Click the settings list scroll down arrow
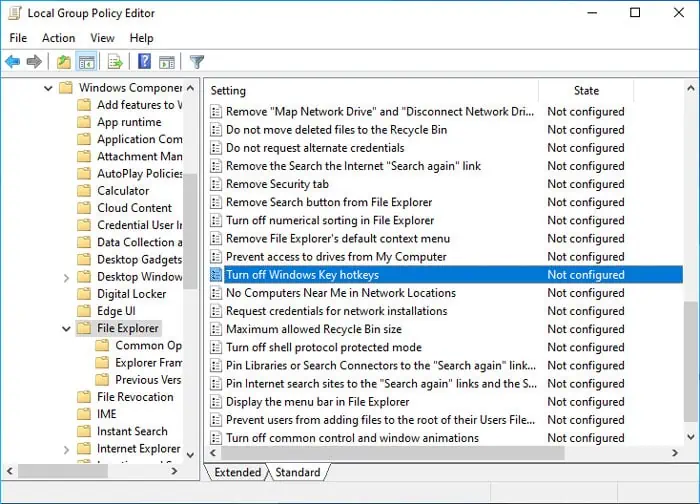Viewport: 700px width, 504px height. click(691, 437)
